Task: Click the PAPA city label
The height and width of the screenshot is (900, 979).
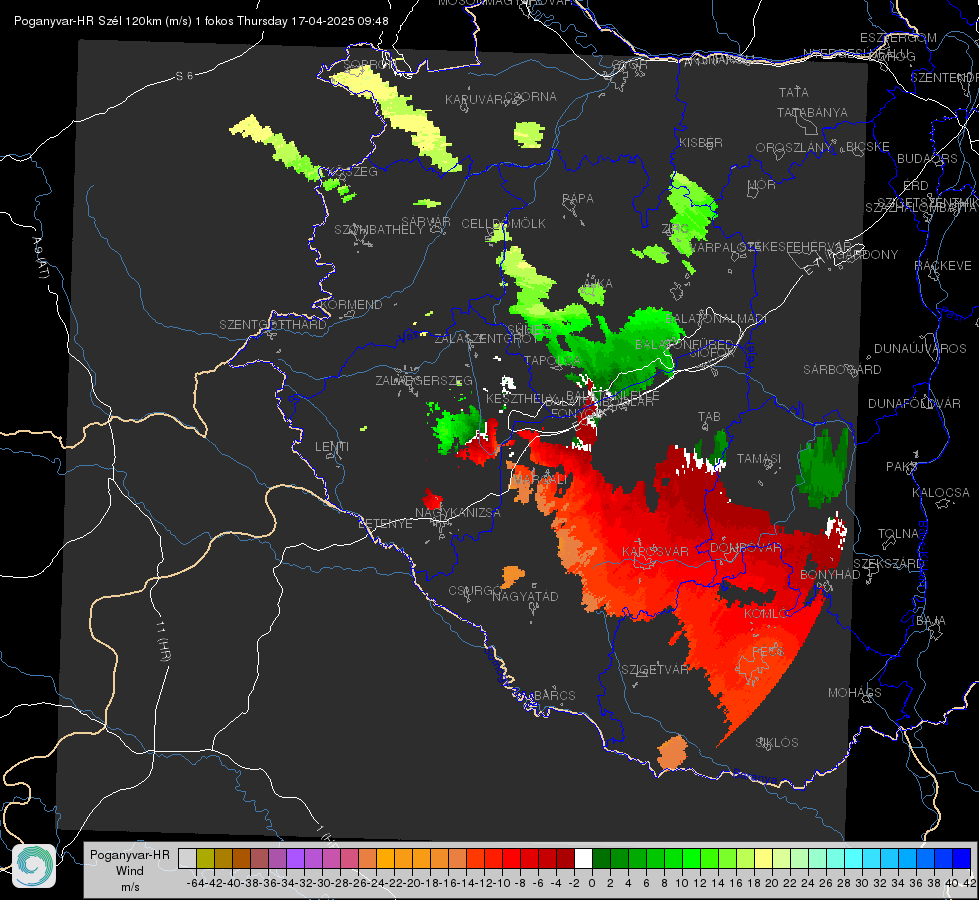Action: tap(578, 199)
